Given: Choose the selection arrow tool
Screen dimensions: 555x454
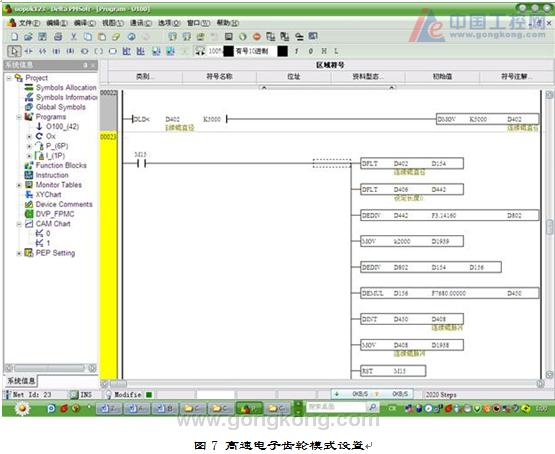Looking at the screenshot, I should point(14,51).
